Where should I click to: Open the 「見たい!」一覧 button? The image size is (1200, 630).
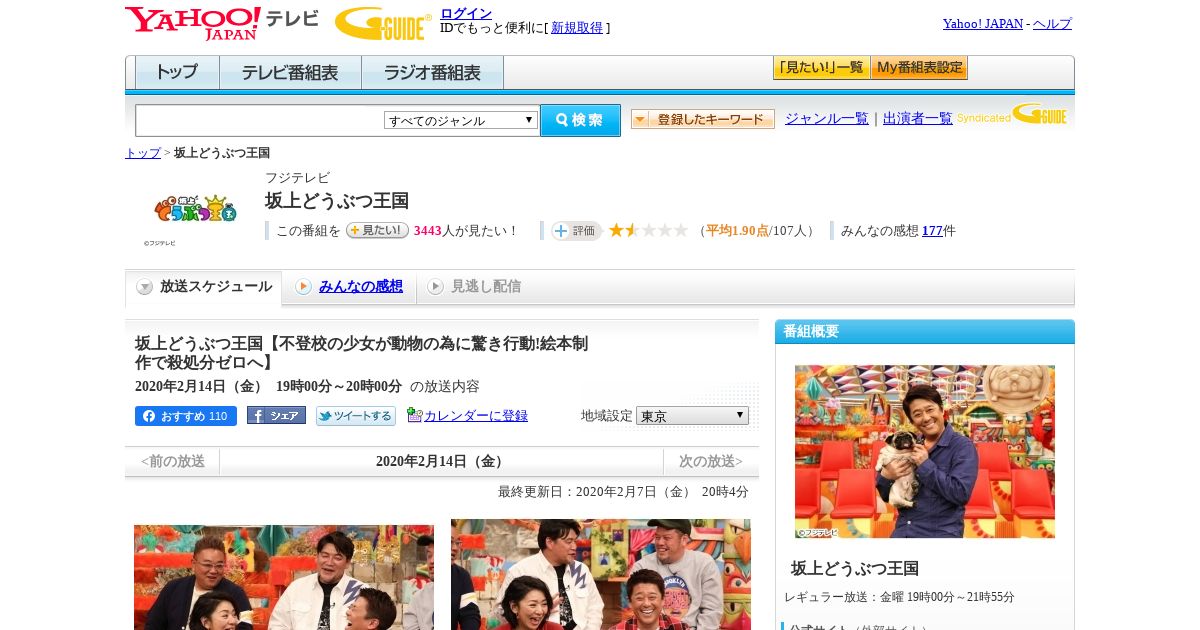pyautogui.click(x=821, y=68)
